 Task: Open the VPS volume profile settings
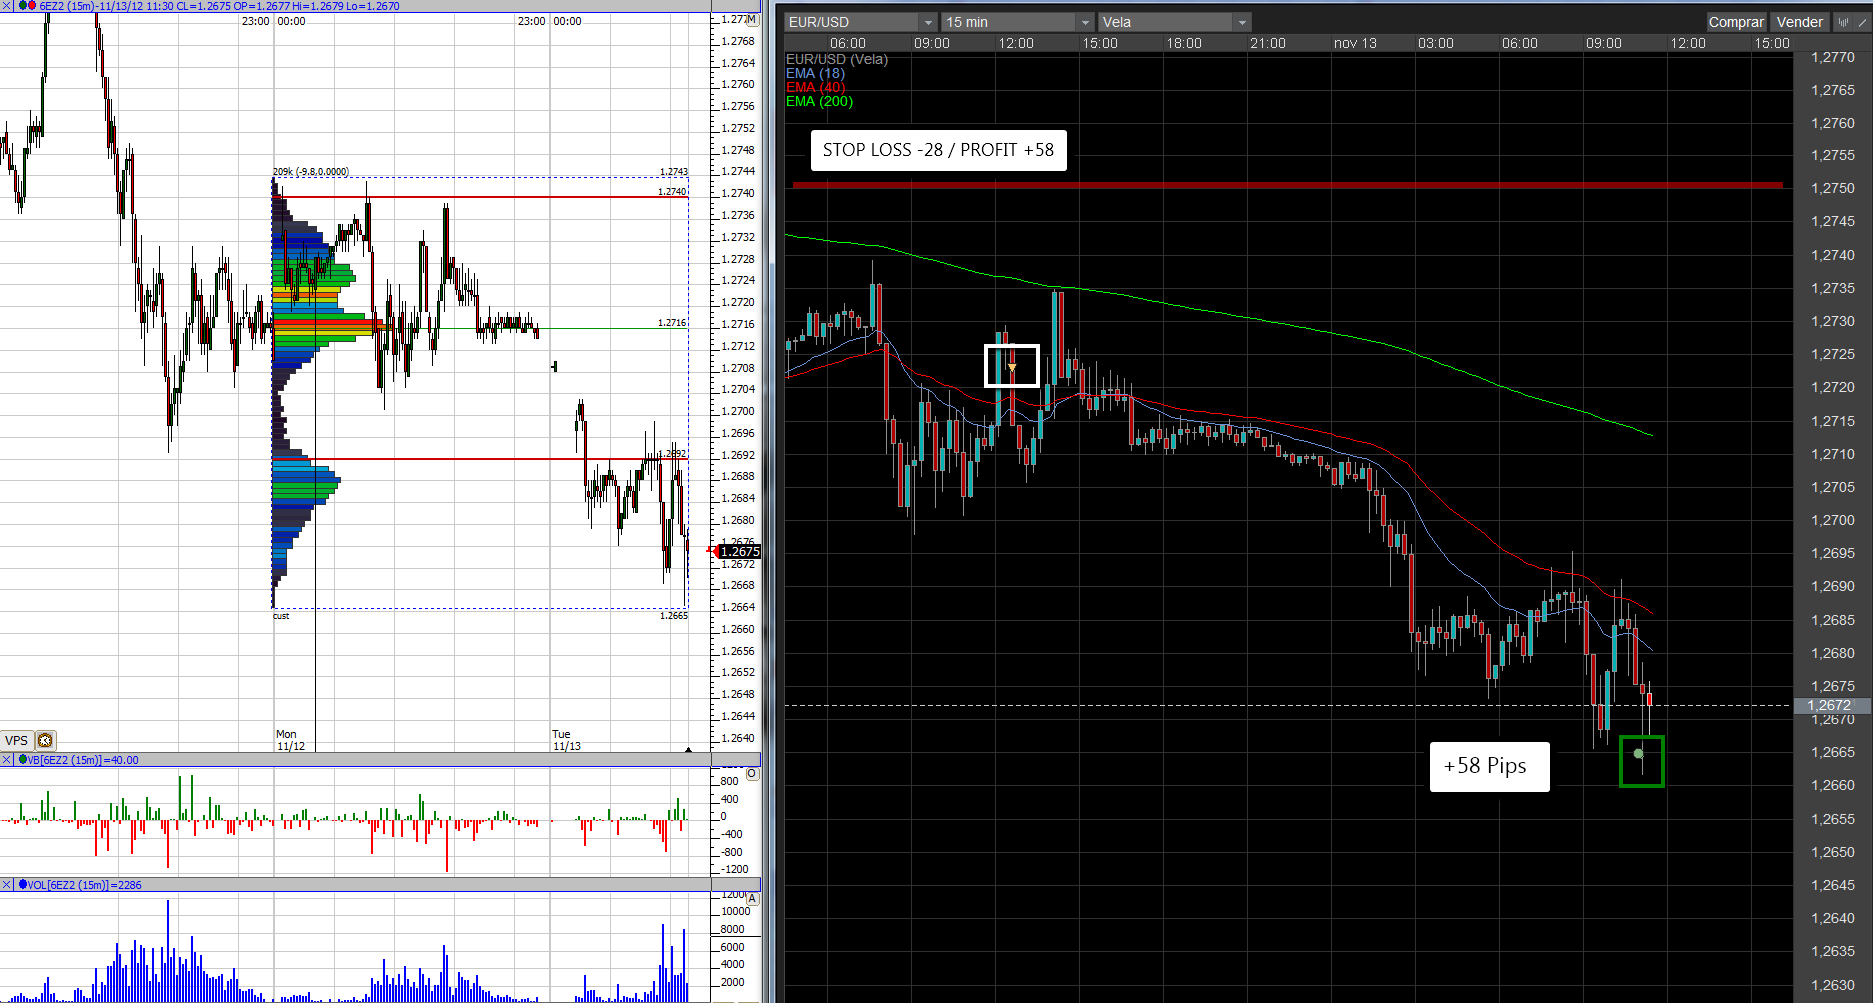[x=17, y=740]
